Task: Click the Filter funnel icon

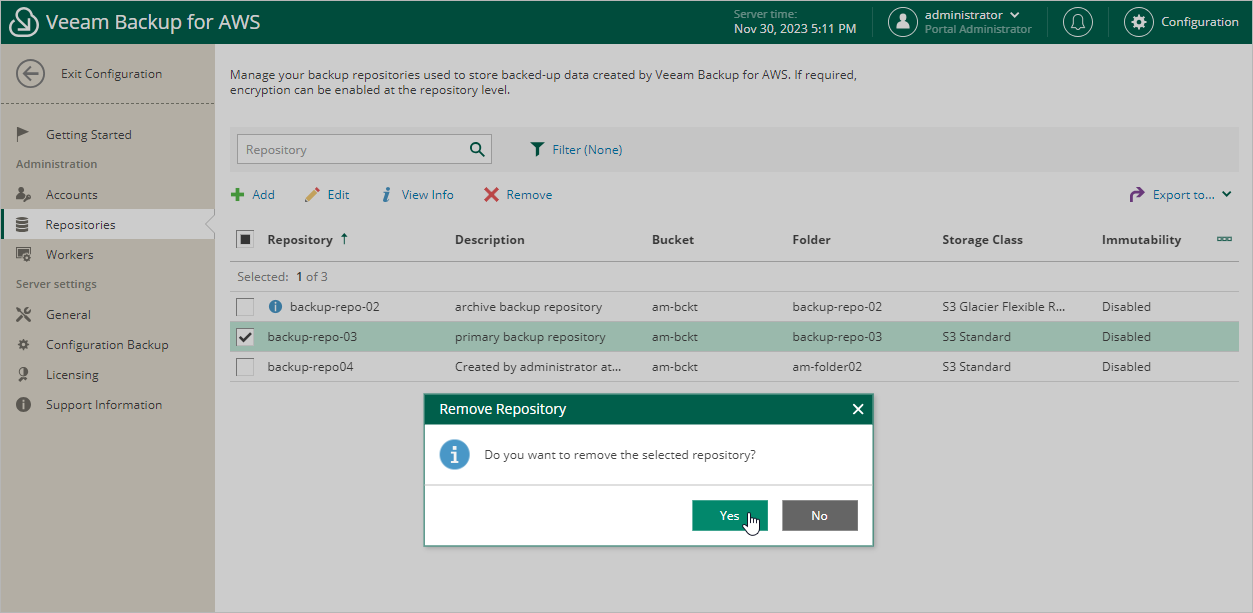Action: [x=537, y=150]
